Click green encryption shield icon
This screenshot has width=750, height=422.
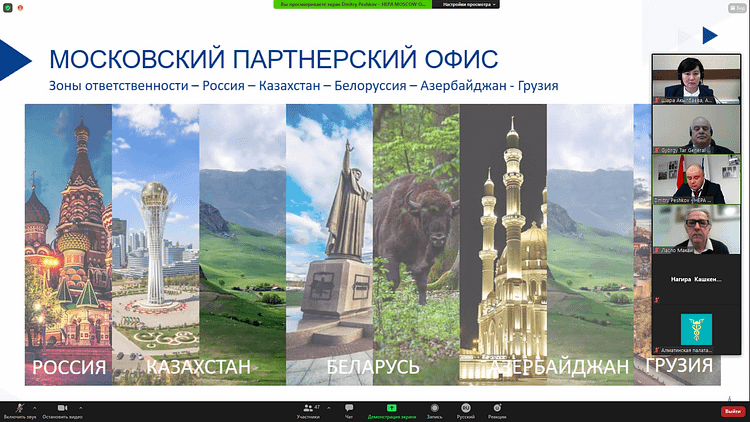click(x=7, y=8)
